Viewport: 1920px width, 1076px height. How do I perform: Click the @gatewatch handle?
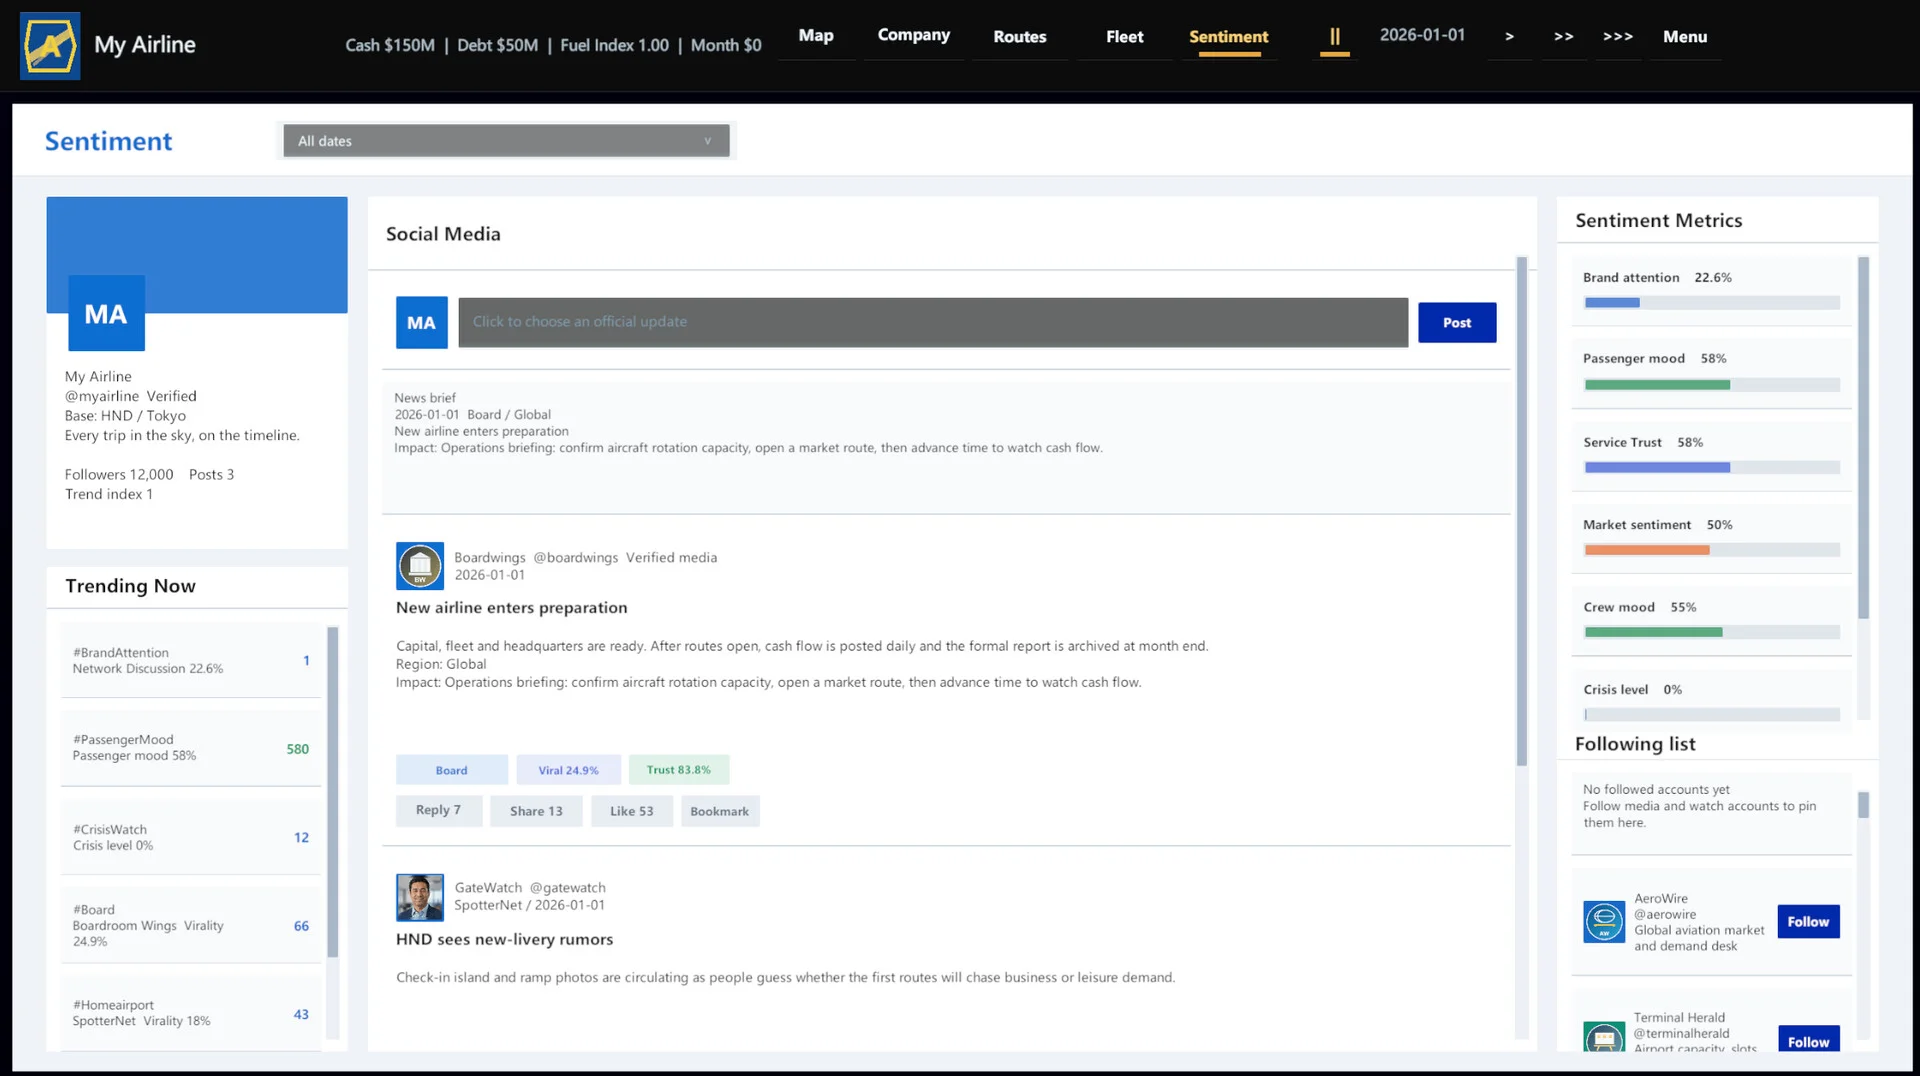[567, 887]
